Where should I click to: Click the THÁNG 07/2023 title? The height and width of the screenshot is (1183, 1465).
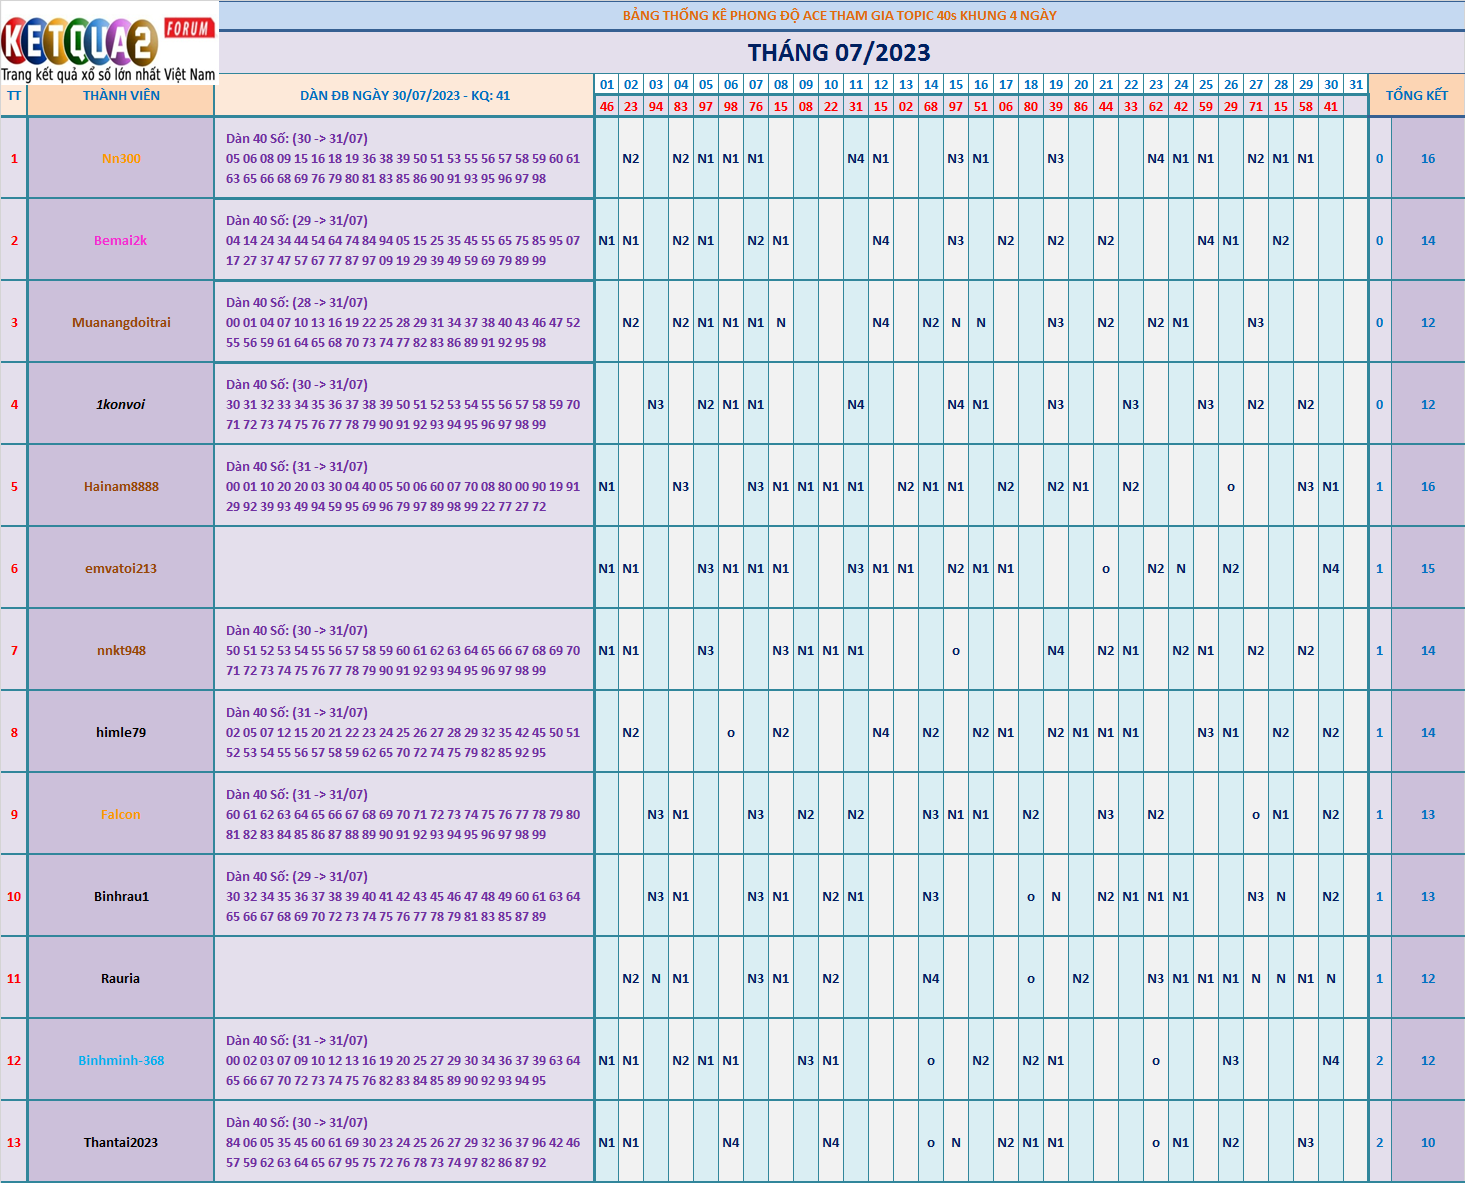(x=839, y=53)
